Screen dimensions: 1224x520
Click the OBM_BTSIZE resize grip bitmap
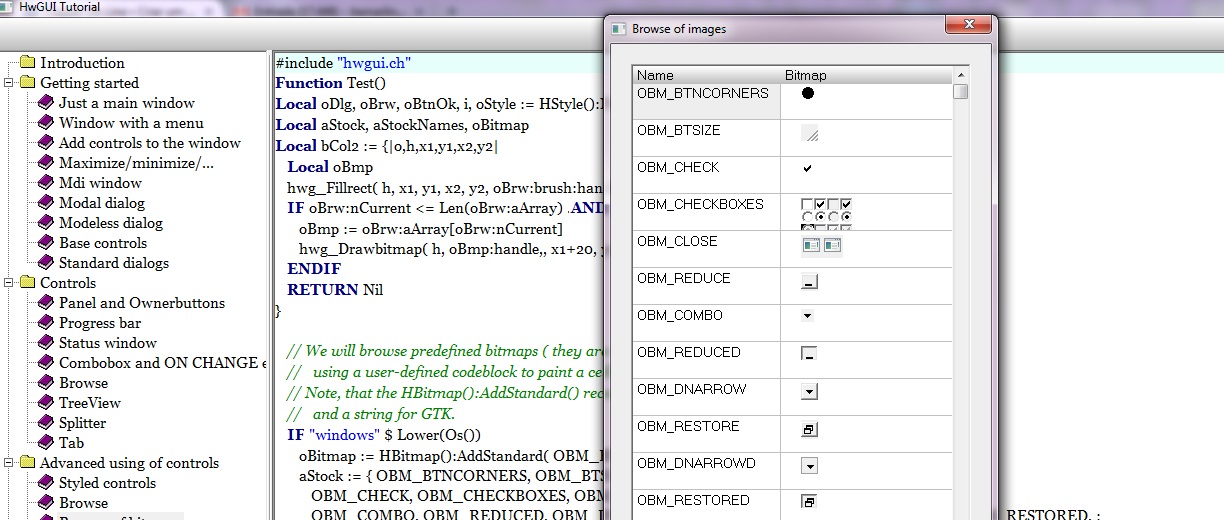810,134
